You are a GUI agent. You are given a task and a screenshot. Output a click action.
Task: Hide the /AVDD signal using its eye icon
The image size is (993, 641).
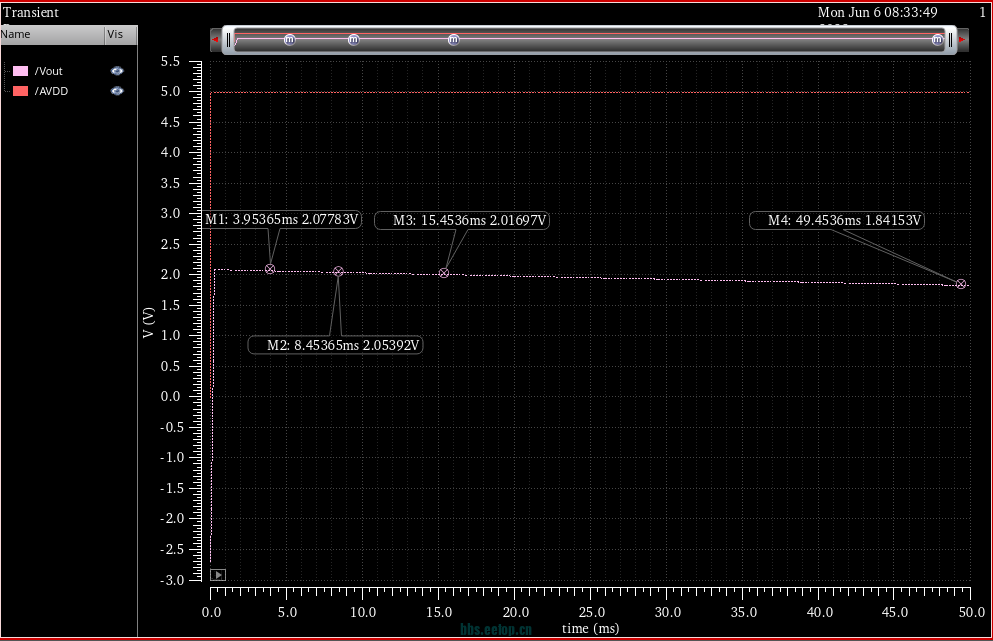coord(117,91)
